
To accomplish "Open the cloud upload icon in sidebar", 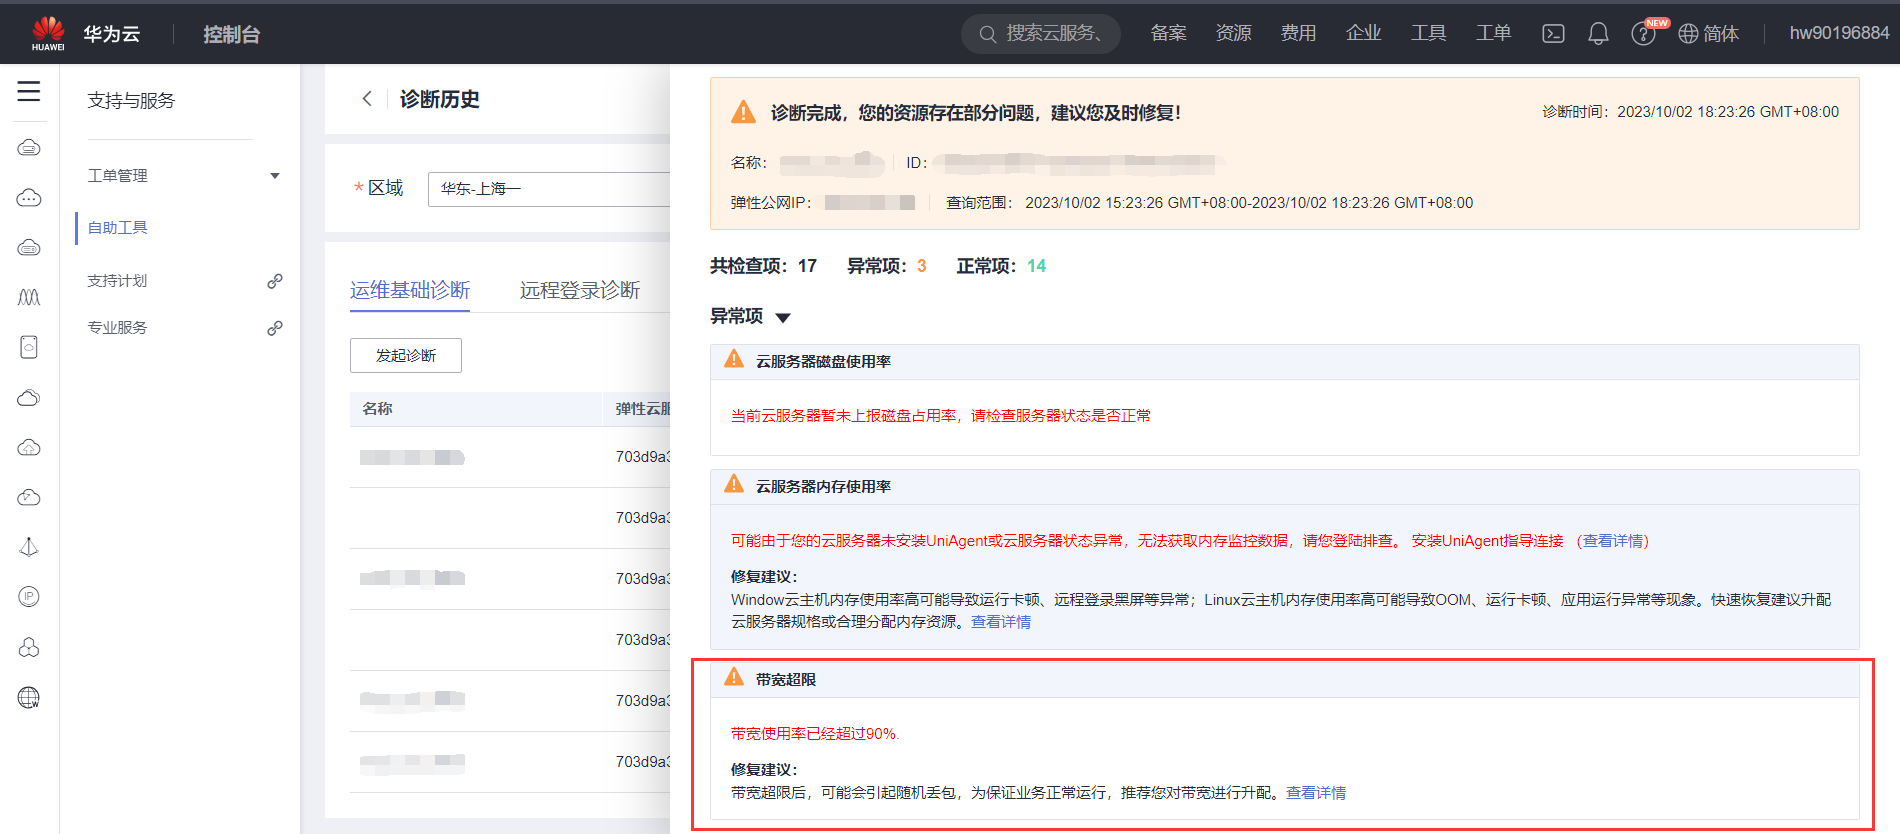I will 29,447.
